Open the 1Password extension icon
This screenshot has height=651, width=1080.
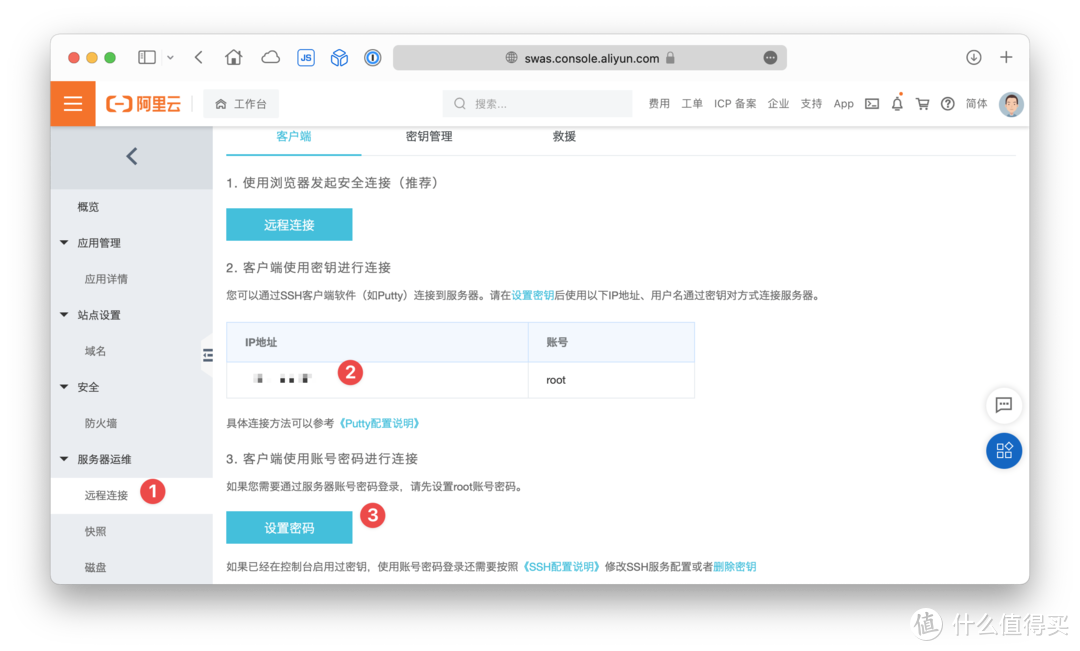tap(373, 58)
